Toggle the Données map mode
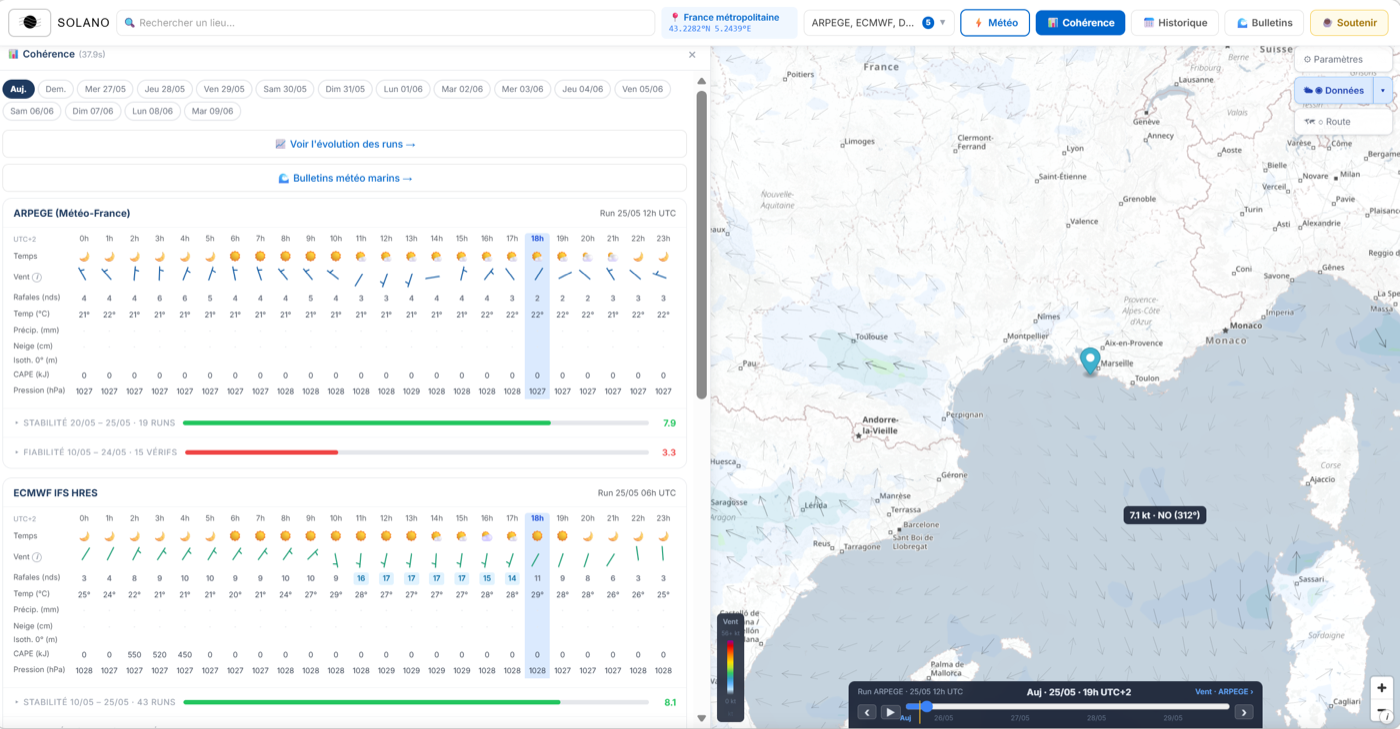 tap(1334, 90)
